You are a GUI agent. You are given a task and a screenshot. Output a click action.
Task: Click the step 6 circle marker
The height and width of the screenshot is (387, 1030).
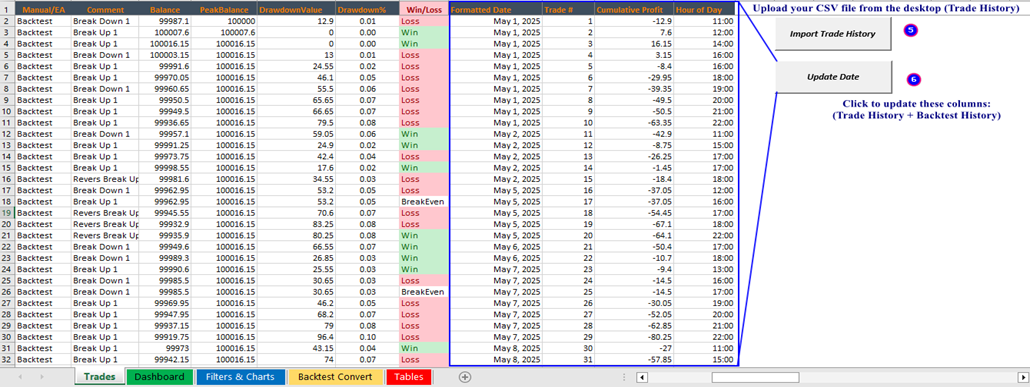click(914, 80)
